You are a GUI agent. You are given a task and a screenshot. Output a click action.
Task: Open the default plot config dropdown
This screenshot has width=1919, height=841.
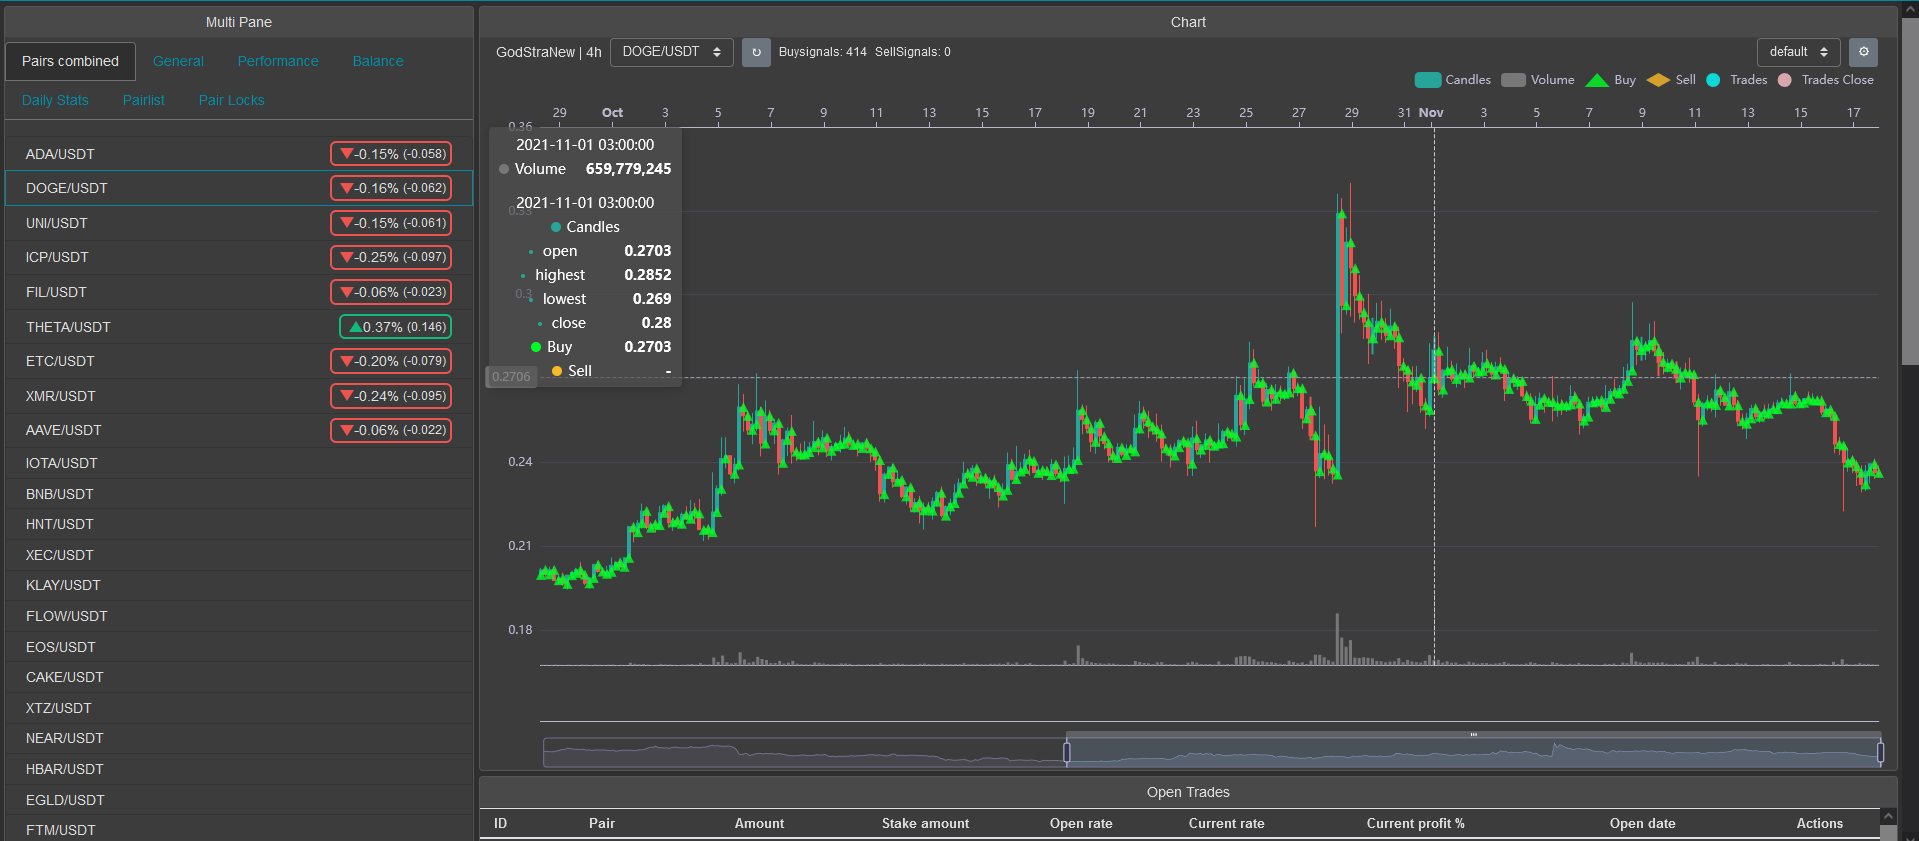pyautogui.click(x=1798, y=52)
